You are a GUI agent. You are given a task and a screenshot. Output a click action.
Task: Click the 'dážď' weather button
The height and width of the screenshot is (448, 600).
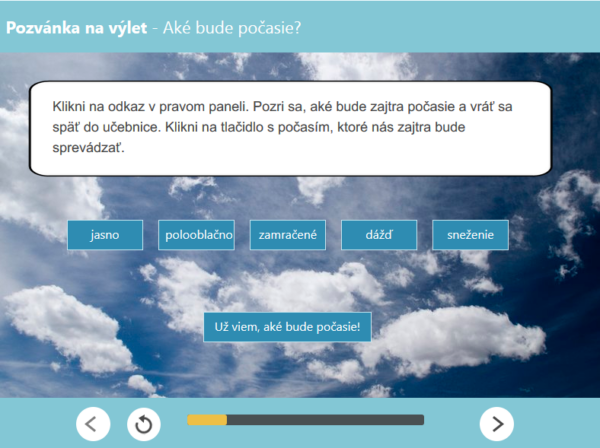379,235
